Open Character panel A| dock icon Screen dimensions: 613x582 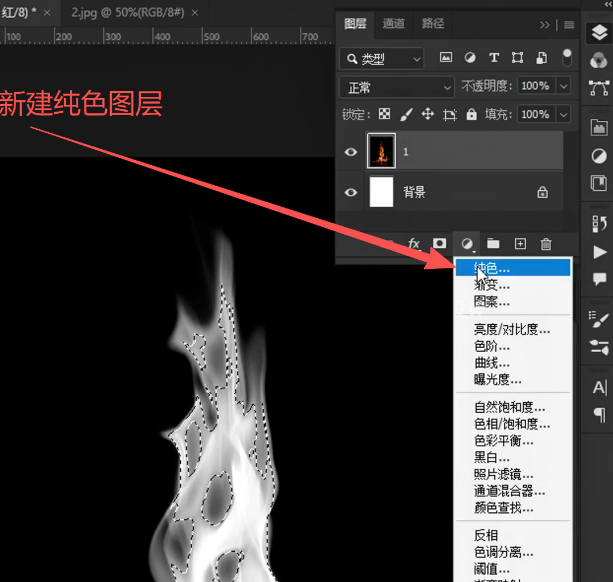(600, 387)
